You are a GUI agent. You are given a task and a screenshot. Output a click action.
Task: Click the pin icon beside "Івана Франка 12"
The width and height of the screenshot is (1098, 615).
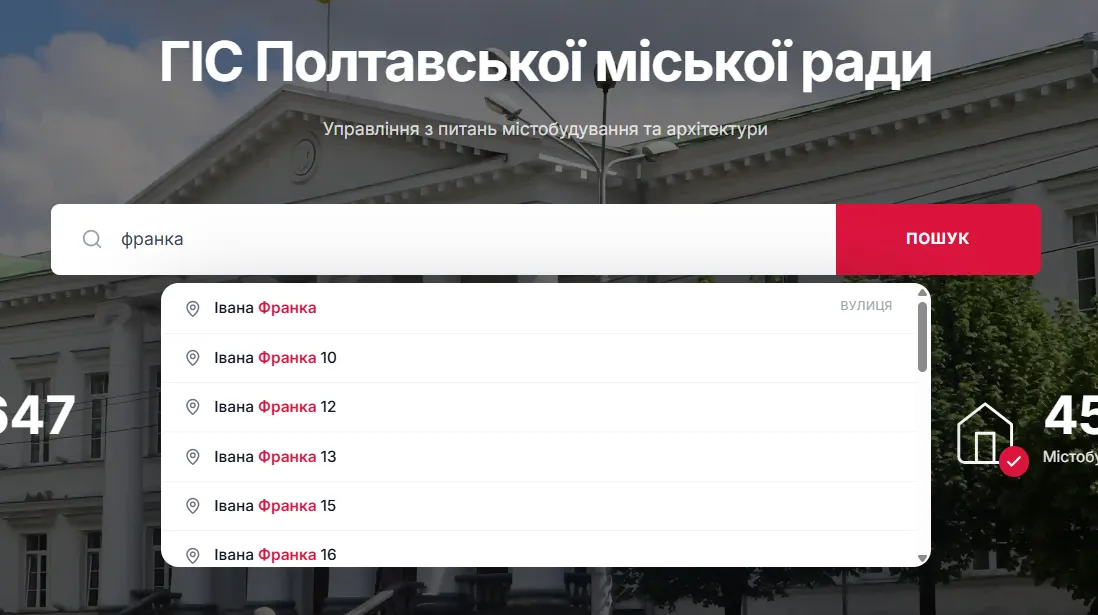point(193,406)
